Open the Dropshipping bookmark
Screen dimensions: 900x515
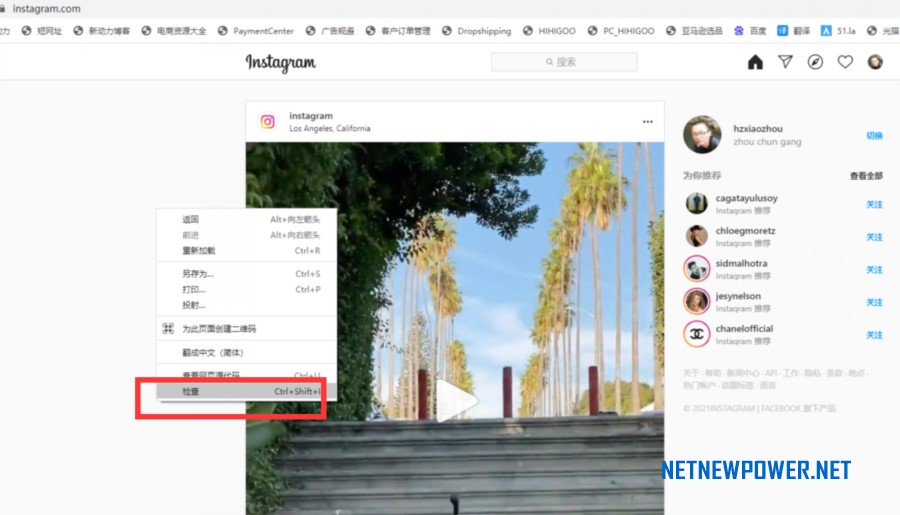[476, 31]
